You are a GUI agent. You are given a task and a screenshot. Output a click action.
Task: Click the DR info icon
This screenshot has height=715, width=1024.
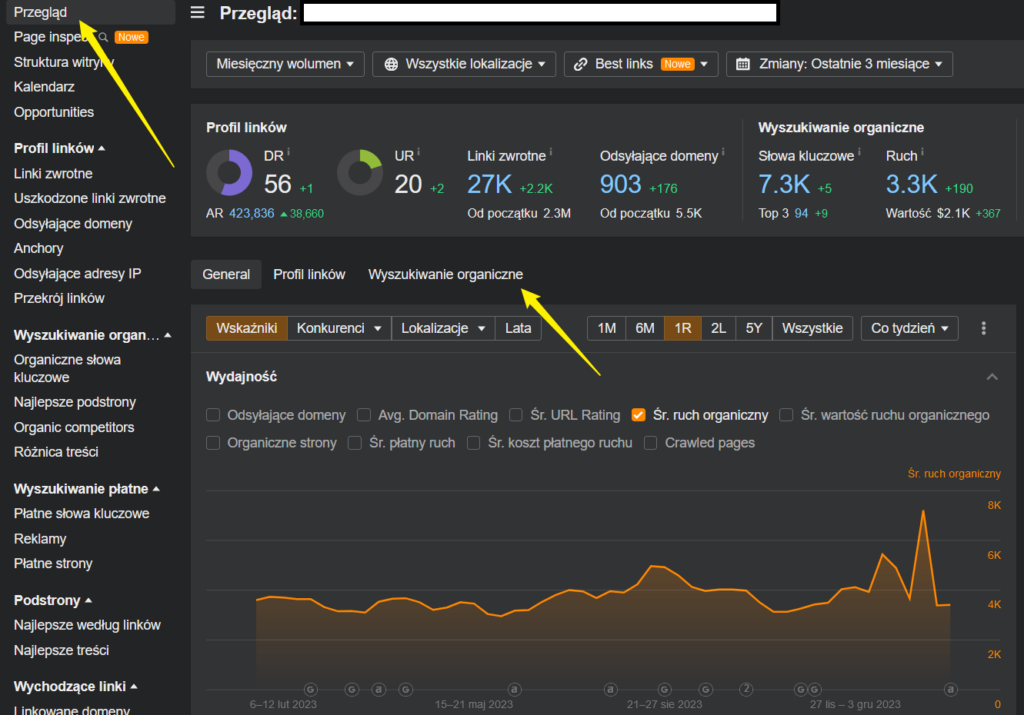[x=288, y=152]
